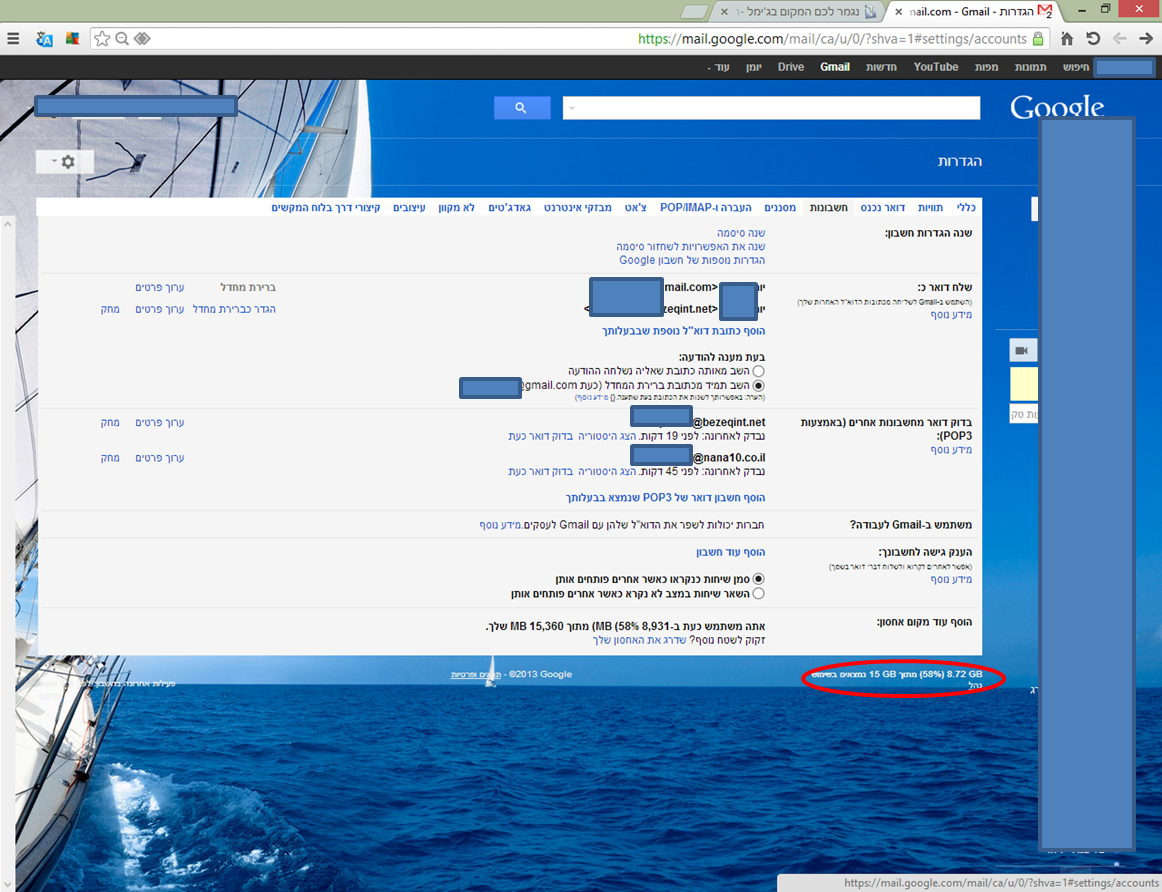The width and height of the screenshot is (1162, 892).
Task: Open the 'כללי' settings tab
Action: pos(966,207)
